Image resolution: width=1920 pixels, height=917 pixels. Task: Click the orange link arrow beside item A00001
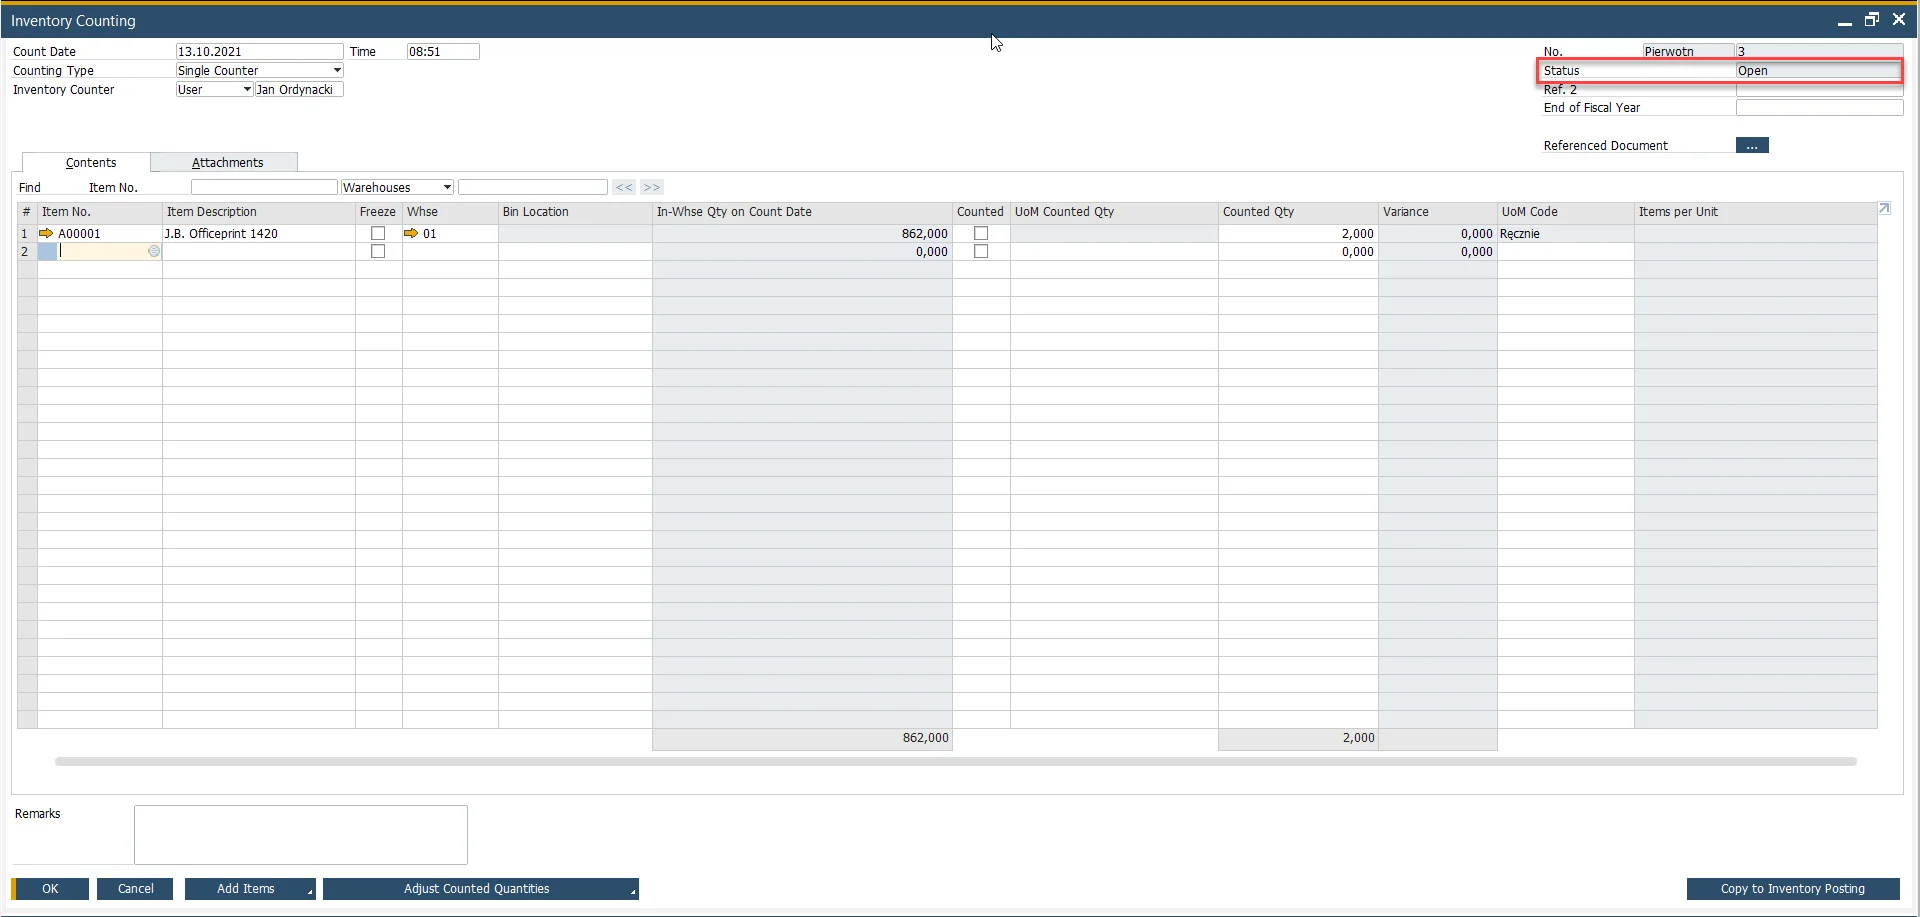46,233
